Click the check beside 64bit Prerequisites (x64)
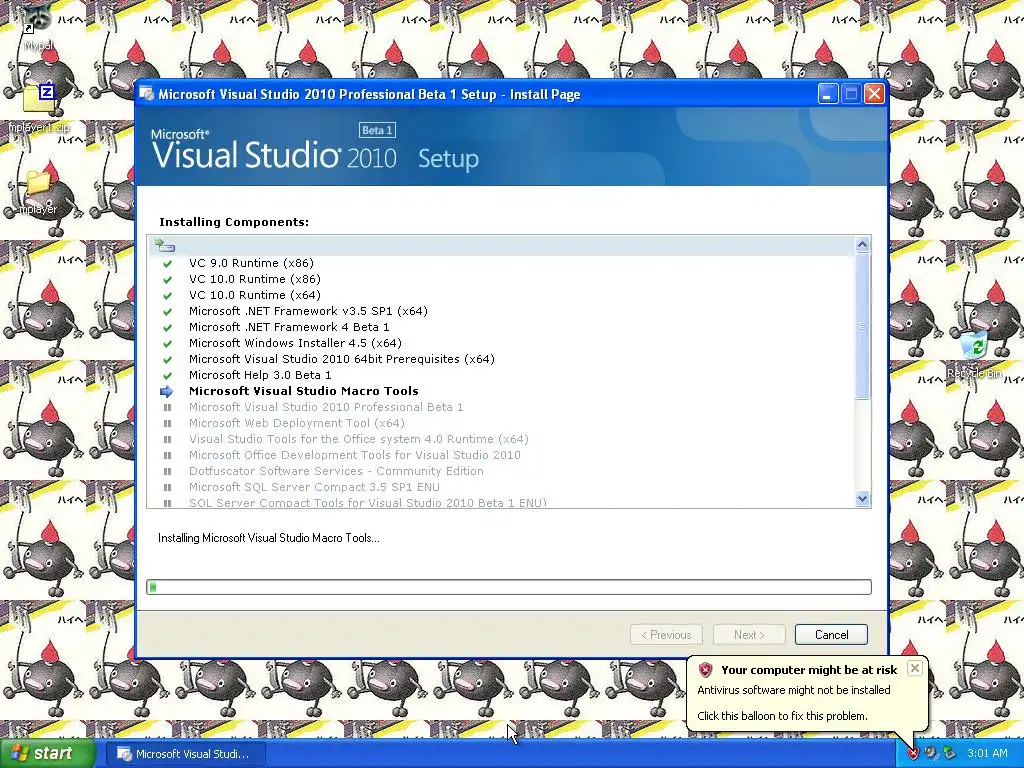Viewport: 1024px width, 768px height. [167, 360]
